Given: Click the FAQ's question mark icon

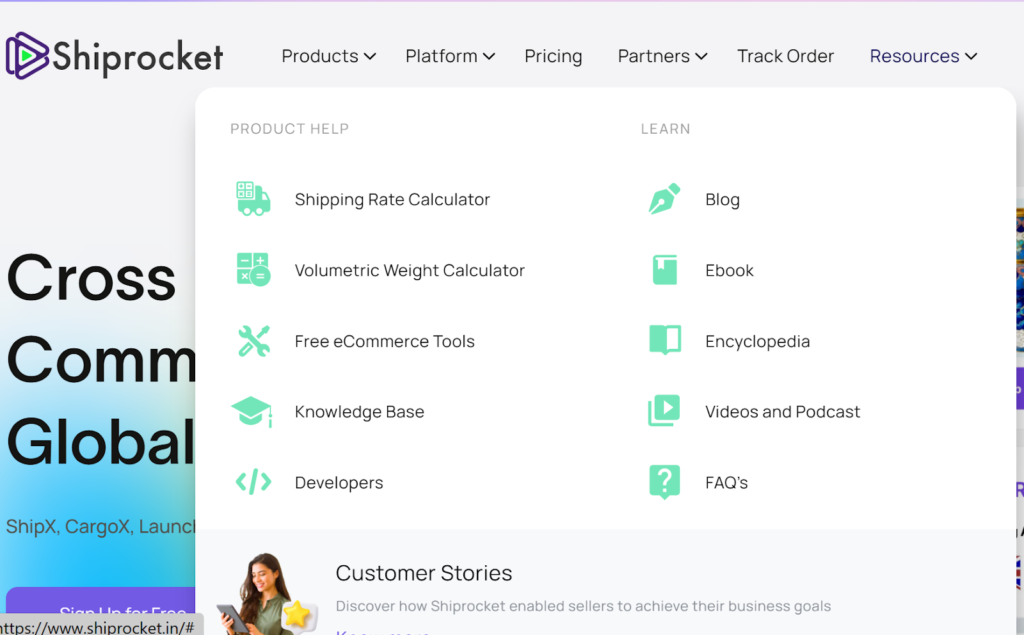Looking at the screenshot, I should pos(664,482).
